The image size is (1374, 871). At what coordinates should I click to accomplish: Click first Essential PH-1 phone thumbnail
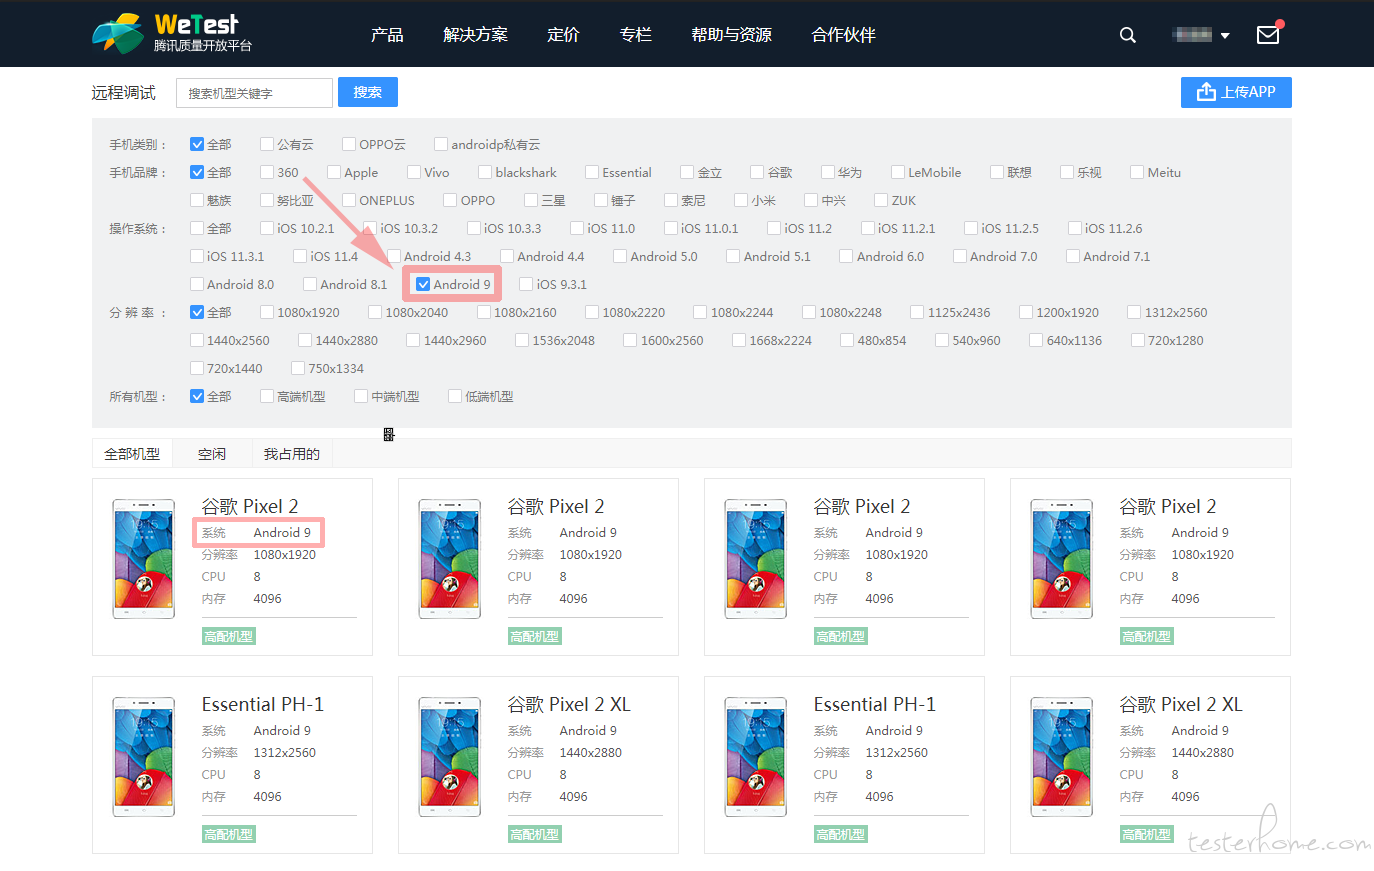point(144,756)
